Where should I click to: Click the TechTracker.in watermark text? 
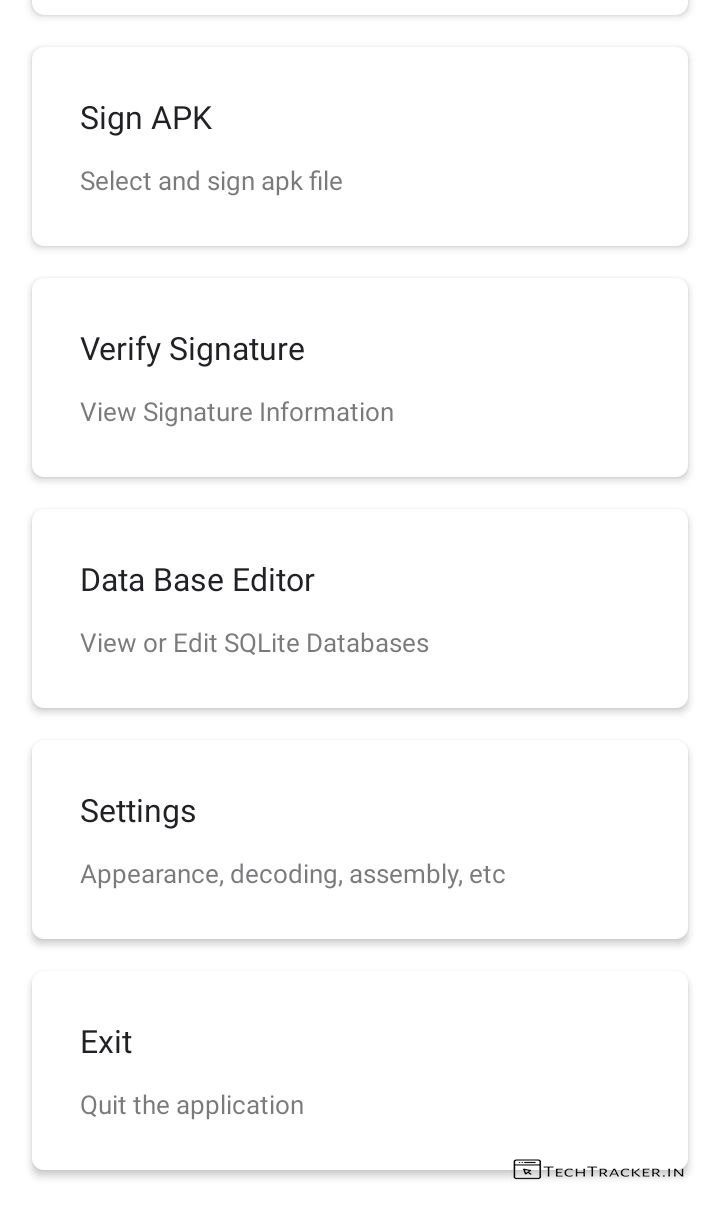click(x=614, y=1170)
